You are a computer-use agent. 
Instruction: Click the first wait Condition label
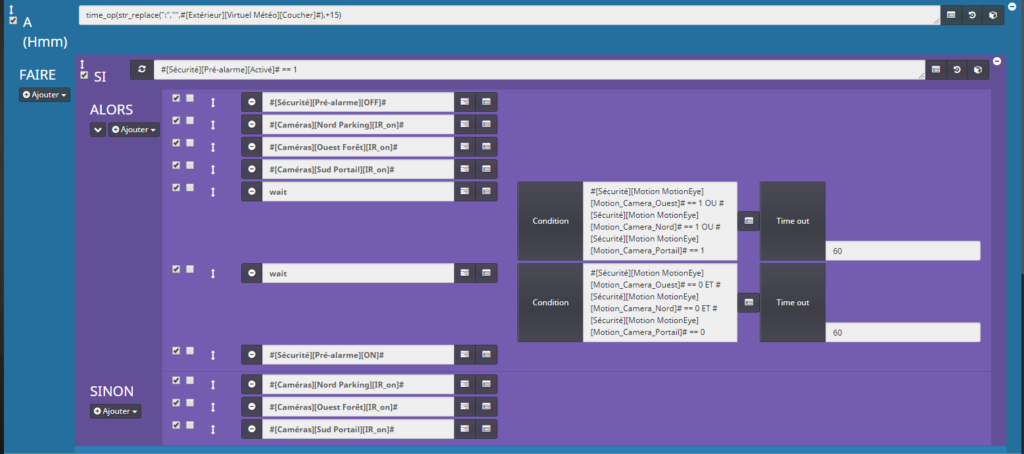[x=550, y=221]
